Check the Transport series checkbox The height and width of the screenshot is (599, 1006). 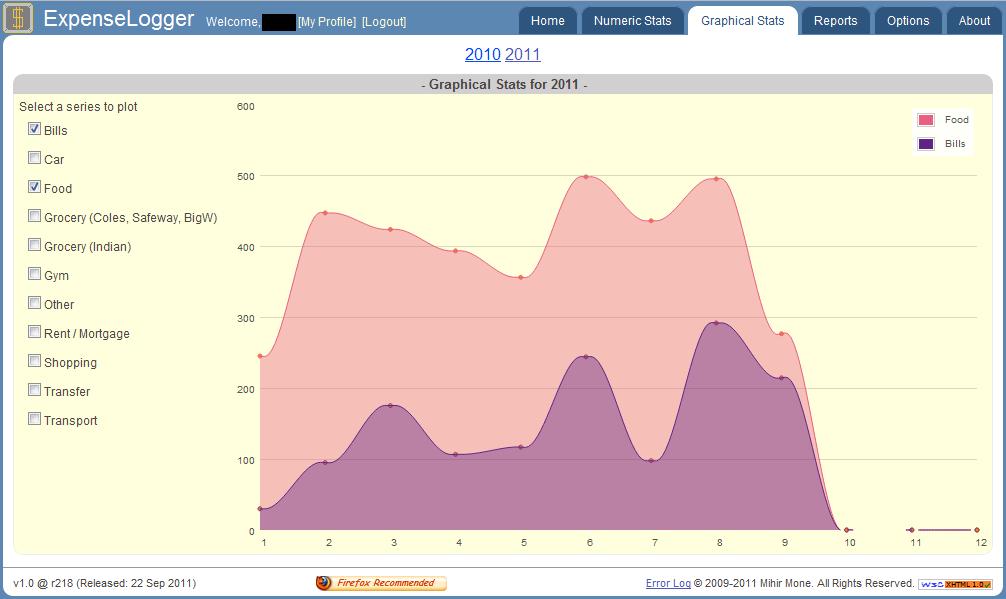[35, 419]
